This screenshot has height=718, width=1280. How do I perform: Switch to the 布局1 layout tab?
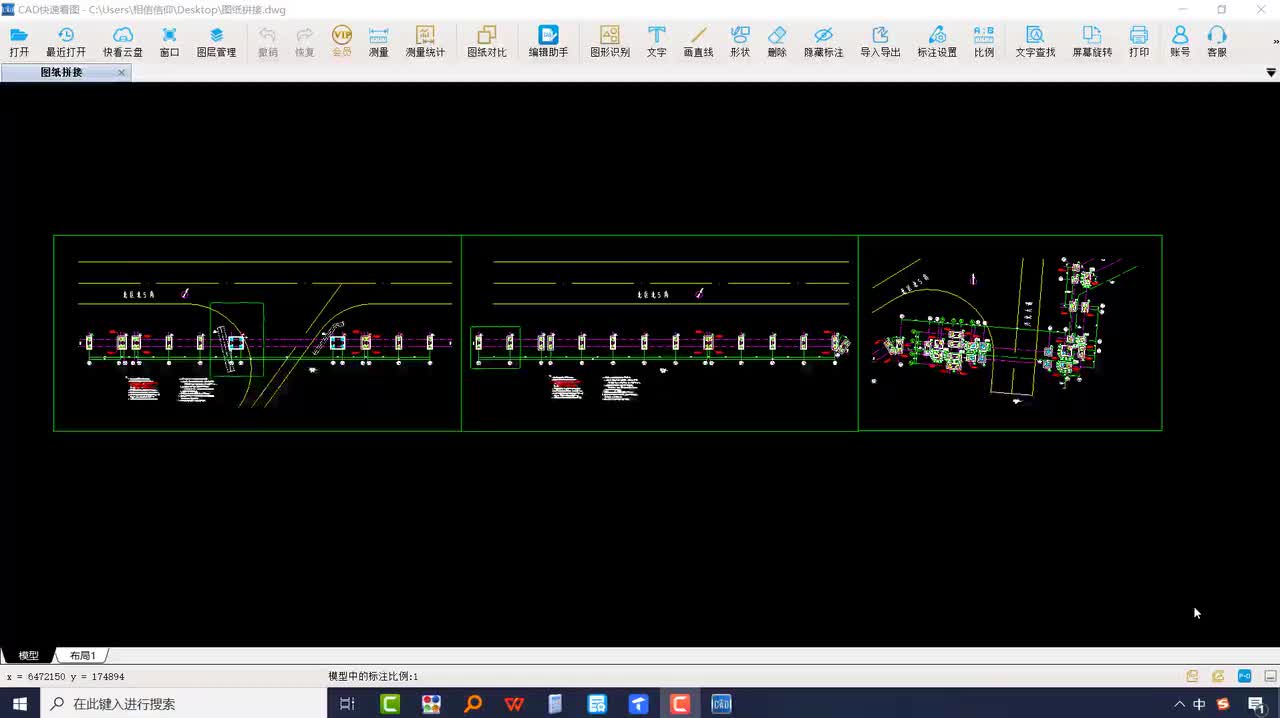coord(82,656)
